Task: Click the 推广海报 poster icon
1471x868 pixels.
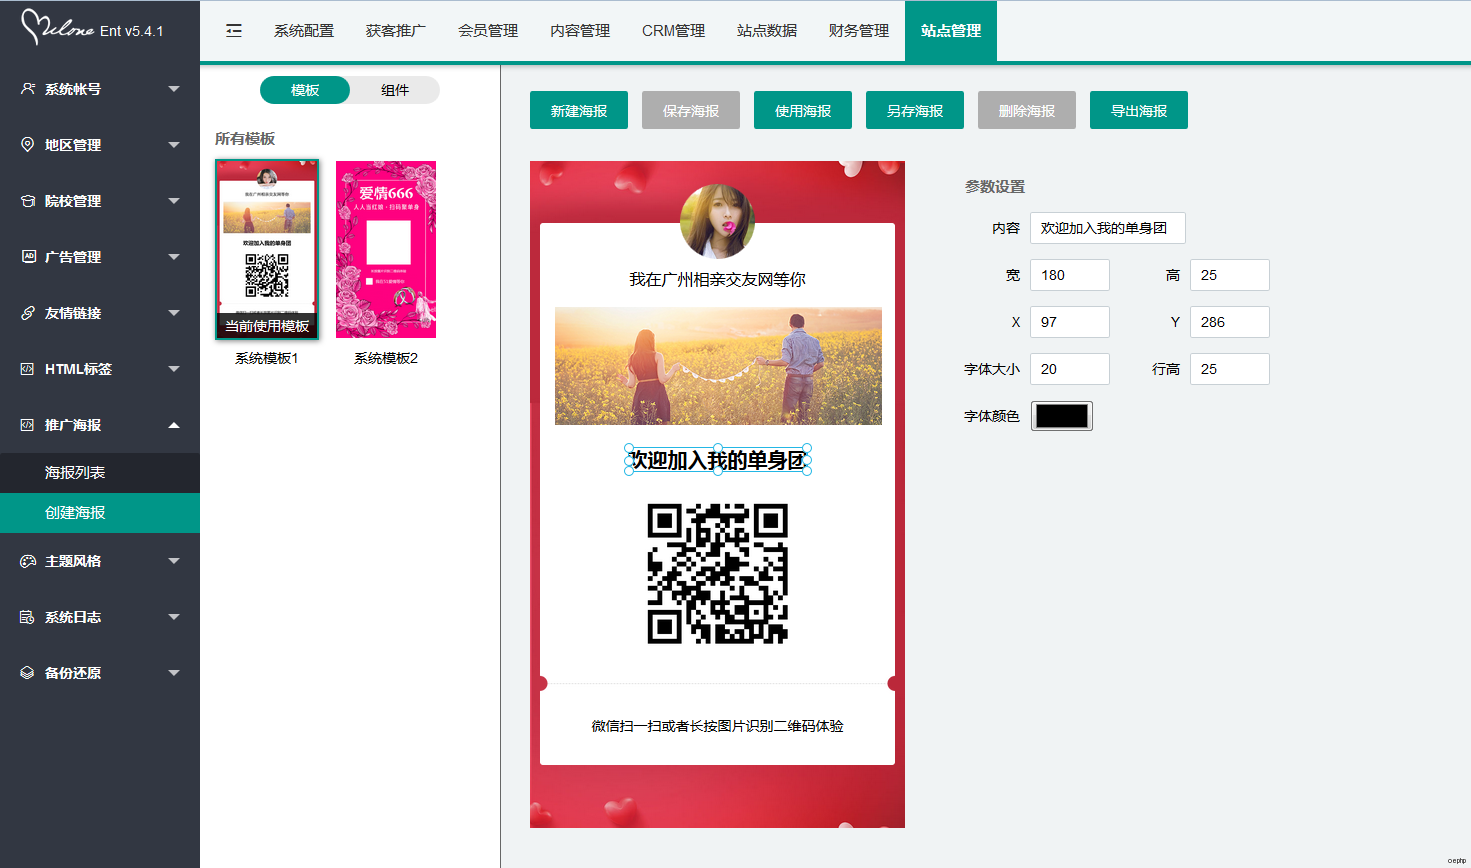Action: [28, 425]
